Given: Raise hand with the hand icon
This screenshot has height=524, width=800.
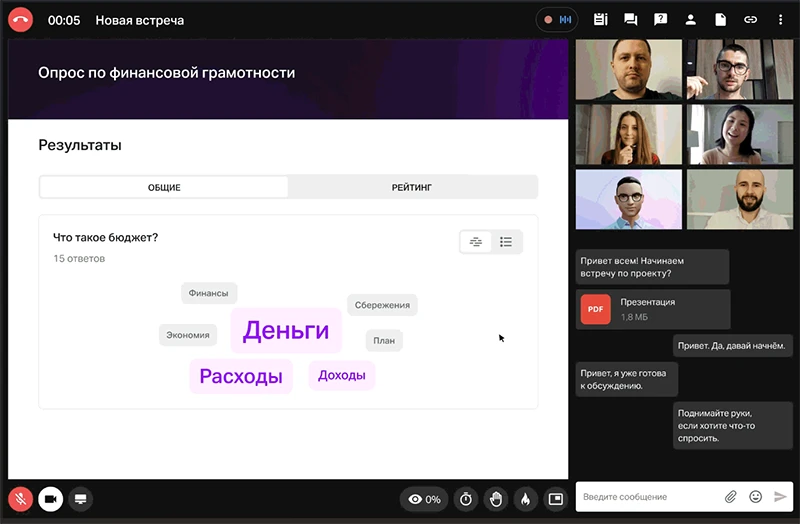Looking at the screenshot, I should click(496, 499).
